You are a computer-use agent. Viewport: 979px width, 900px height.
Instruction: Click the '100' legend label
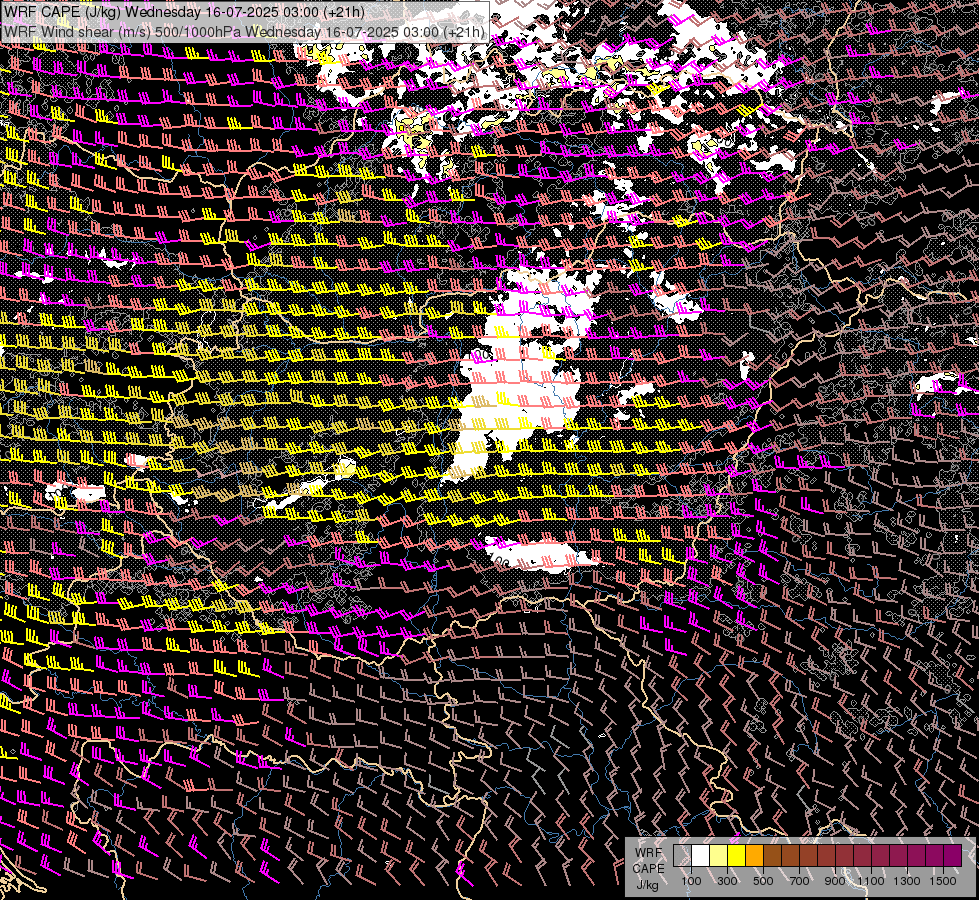691,881
